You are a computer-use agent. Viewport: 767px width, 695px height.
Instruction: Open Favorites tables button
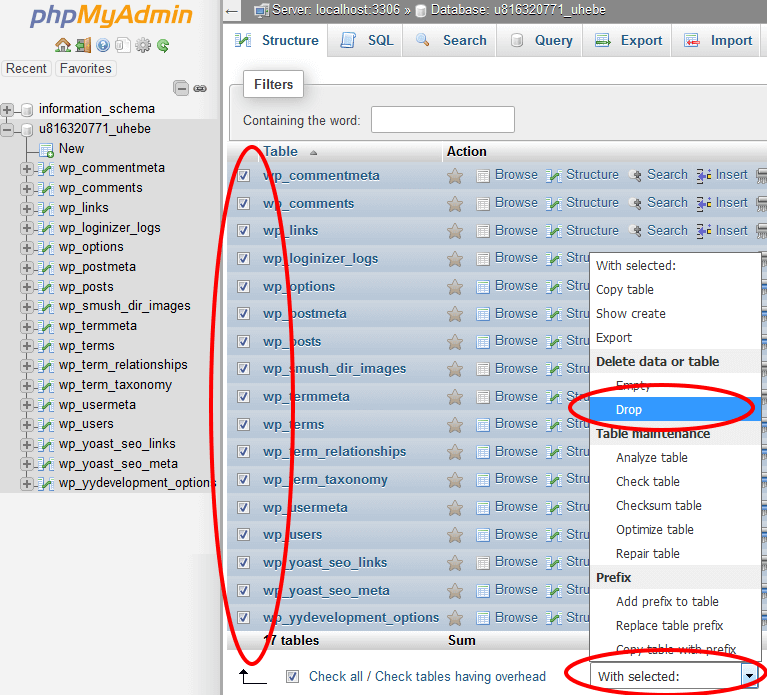[x=86, y=68]
